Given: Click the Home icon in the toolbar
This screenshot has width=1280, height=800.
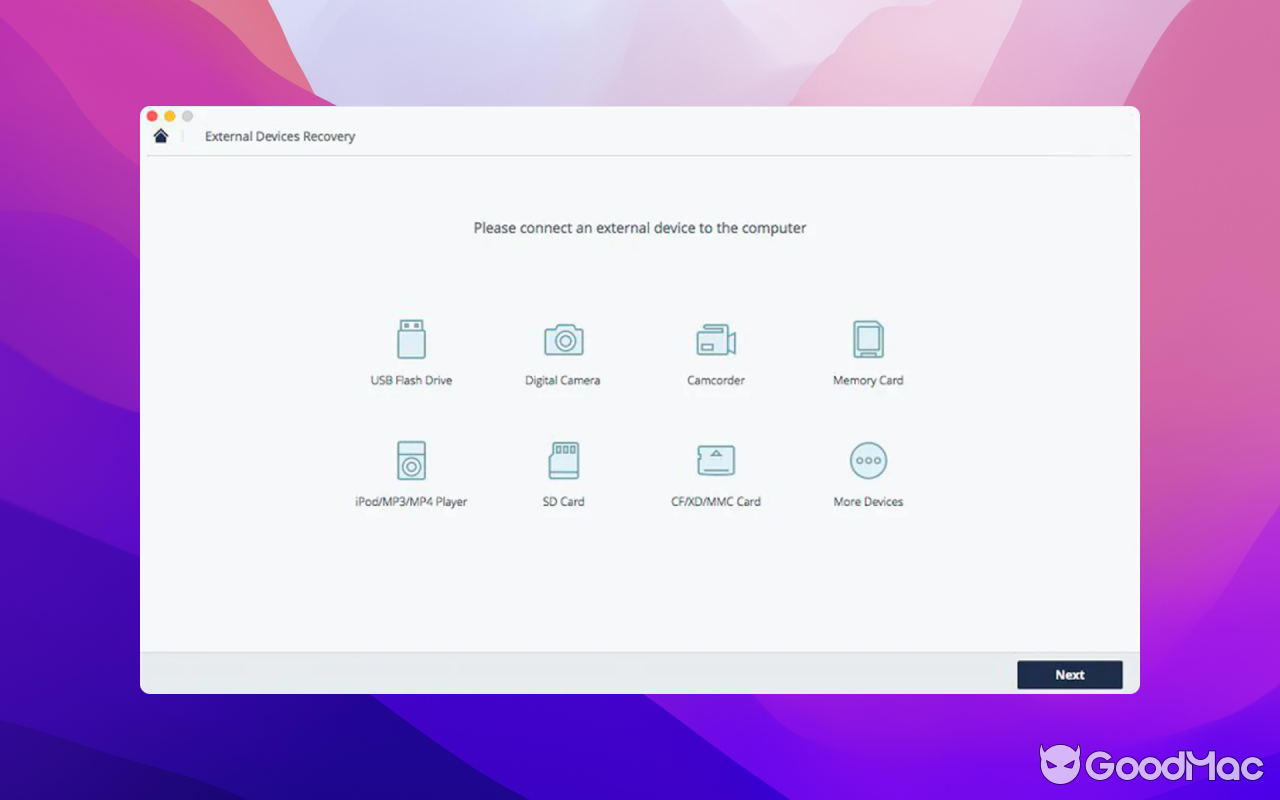Looking at the screenshot, I should (x=160, y=135).
